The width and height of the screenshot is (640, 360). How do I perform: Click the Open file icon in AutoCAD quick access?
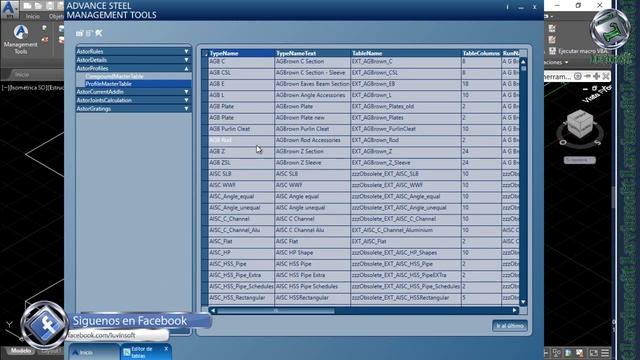pos(38,6)
